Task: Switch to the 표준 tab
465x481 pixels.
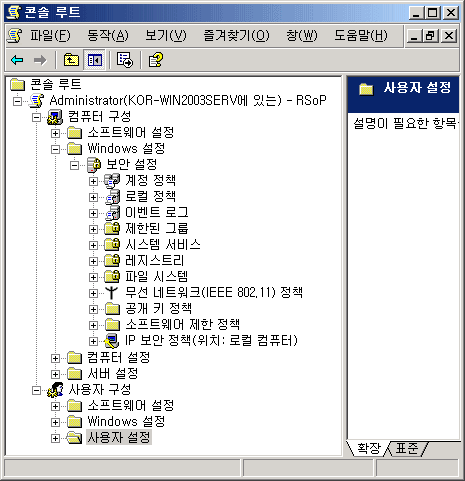Action: point(406,448)
